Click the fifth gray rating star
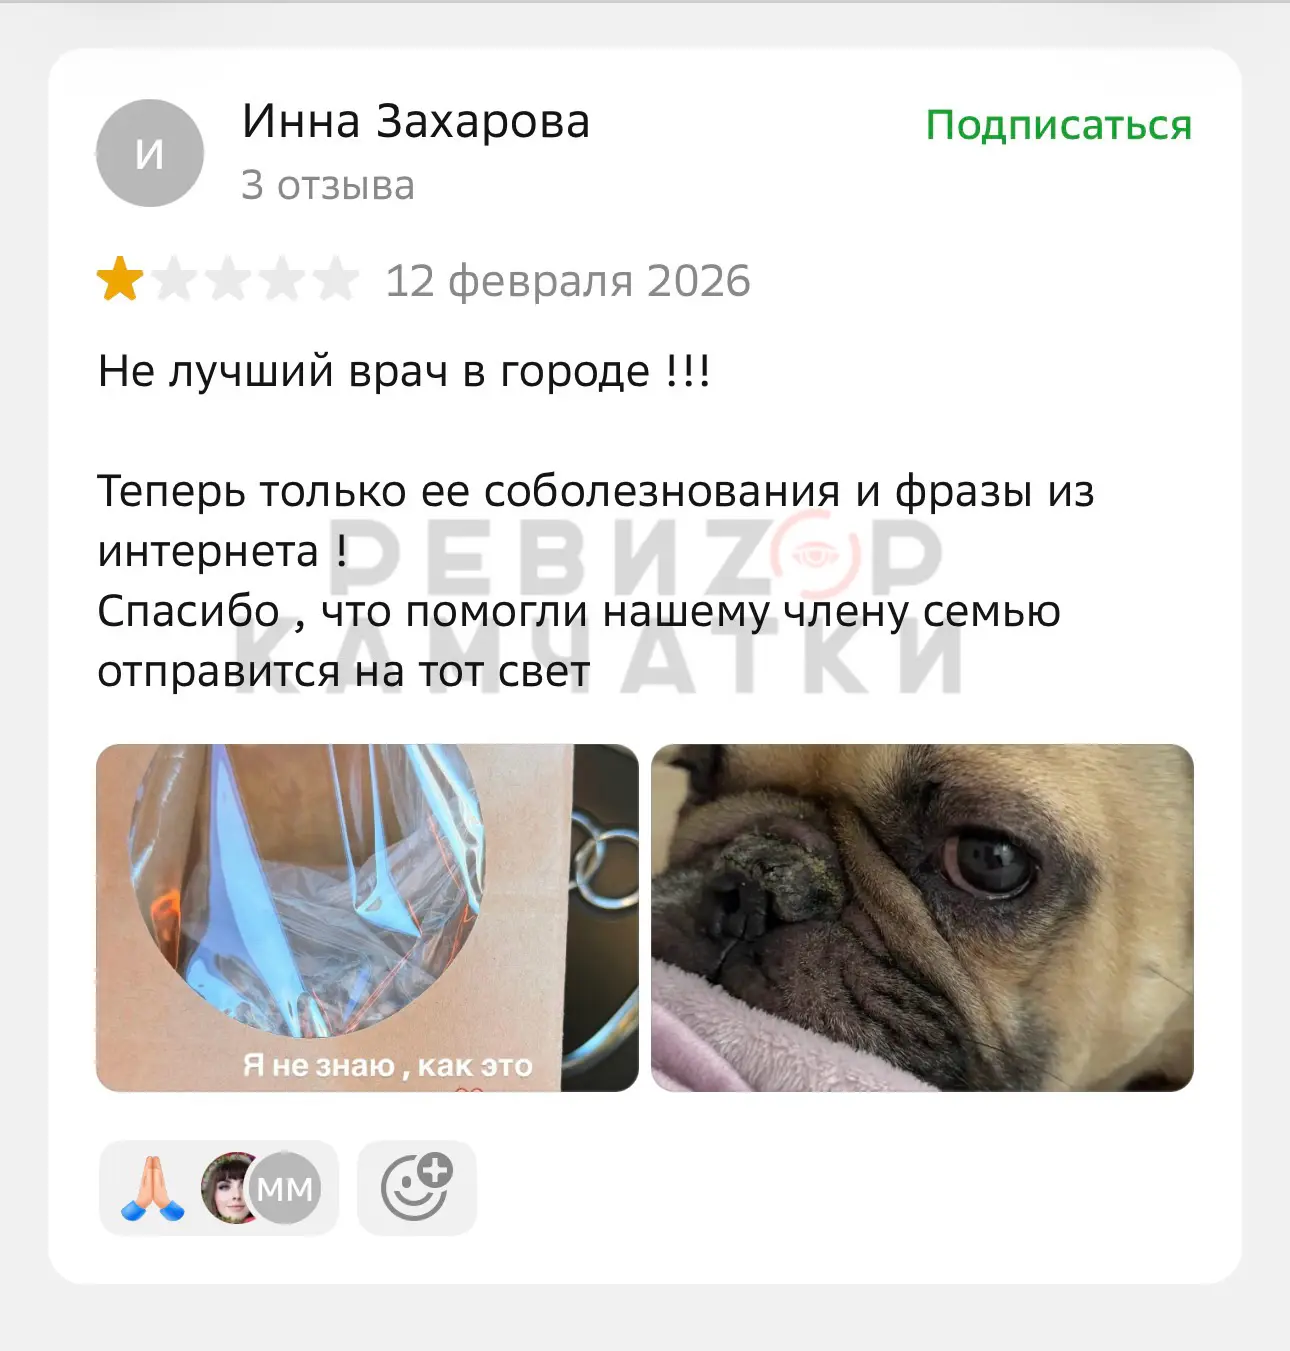The image size is (1290, 1351). point(336,280)
